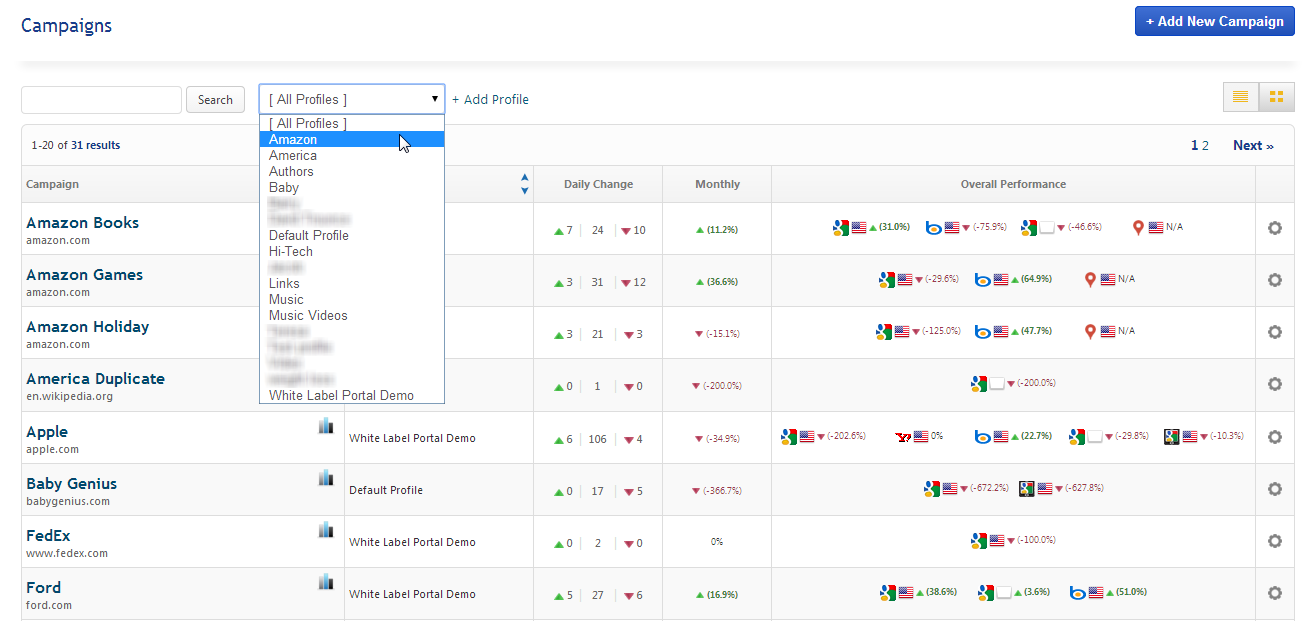The height and width of the screenshot is (621, 1303).
Task: Open settings gear for Amazon Books row
Action: 1274,228
